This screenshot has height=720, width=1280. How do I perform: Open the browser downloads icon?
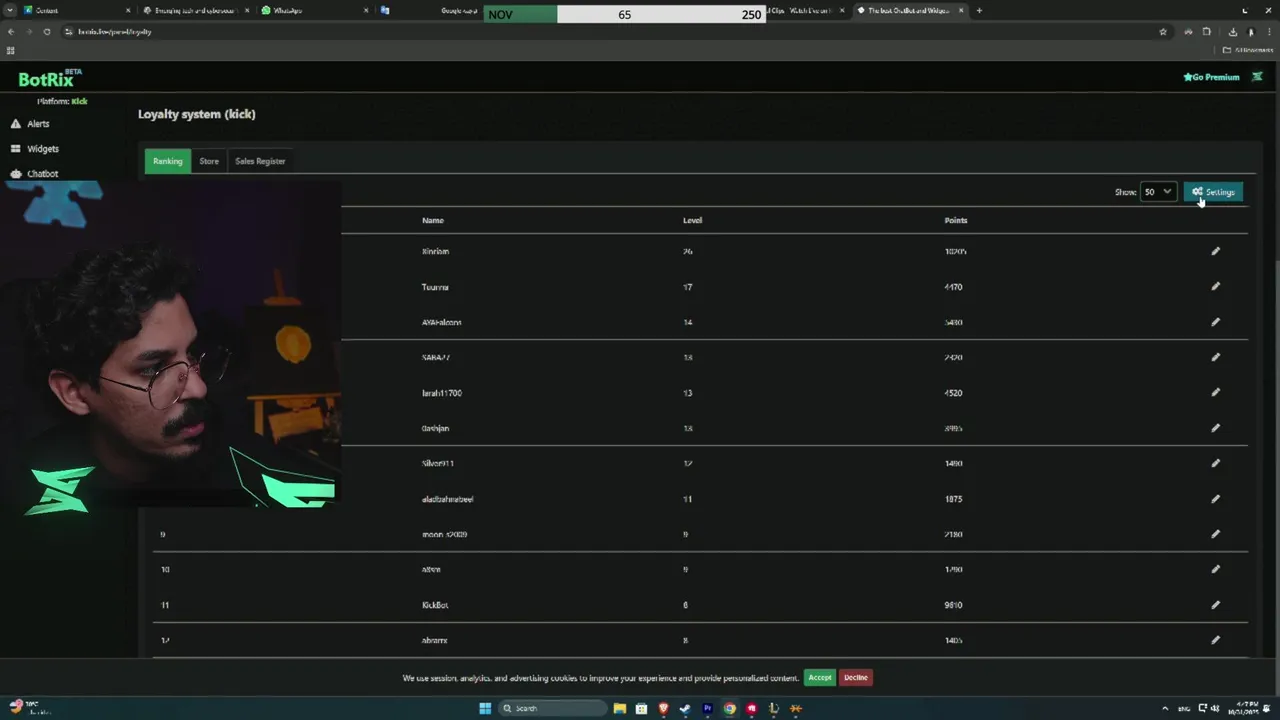[1232, 32]
